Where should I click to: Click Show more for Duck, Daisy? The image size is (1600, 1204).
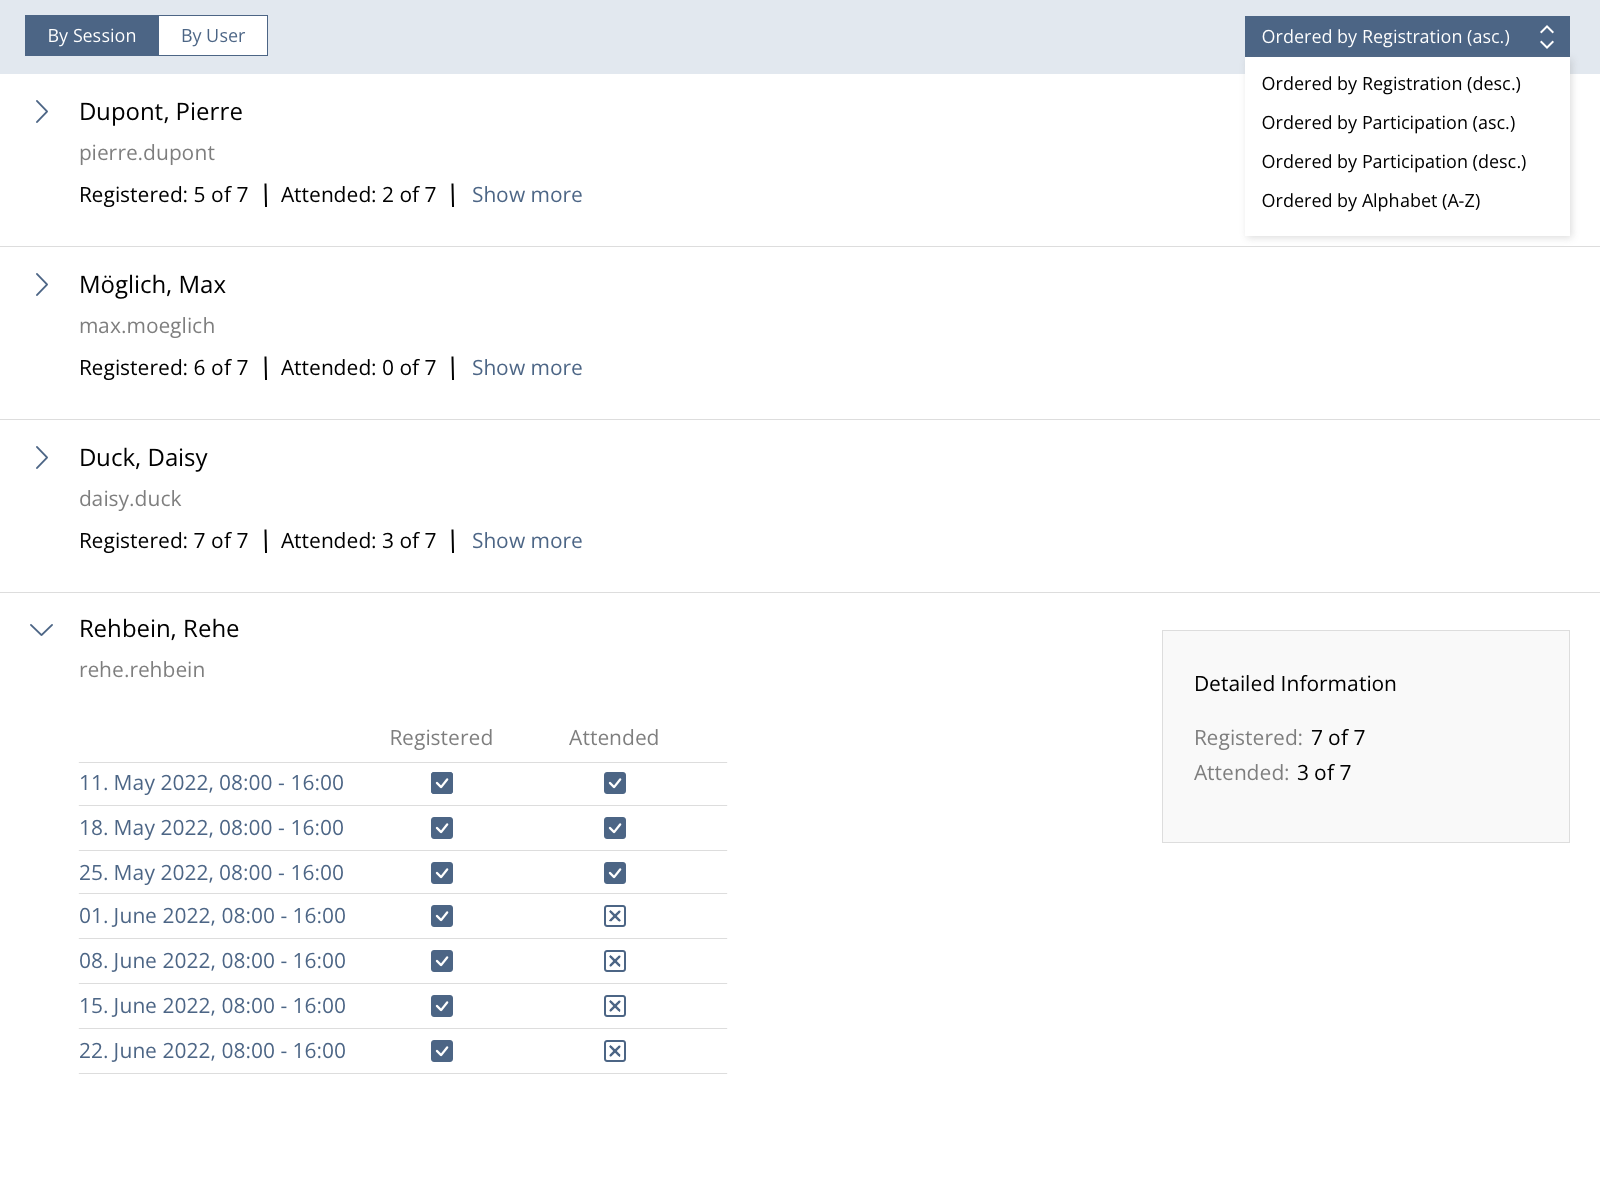click(526, 541)
